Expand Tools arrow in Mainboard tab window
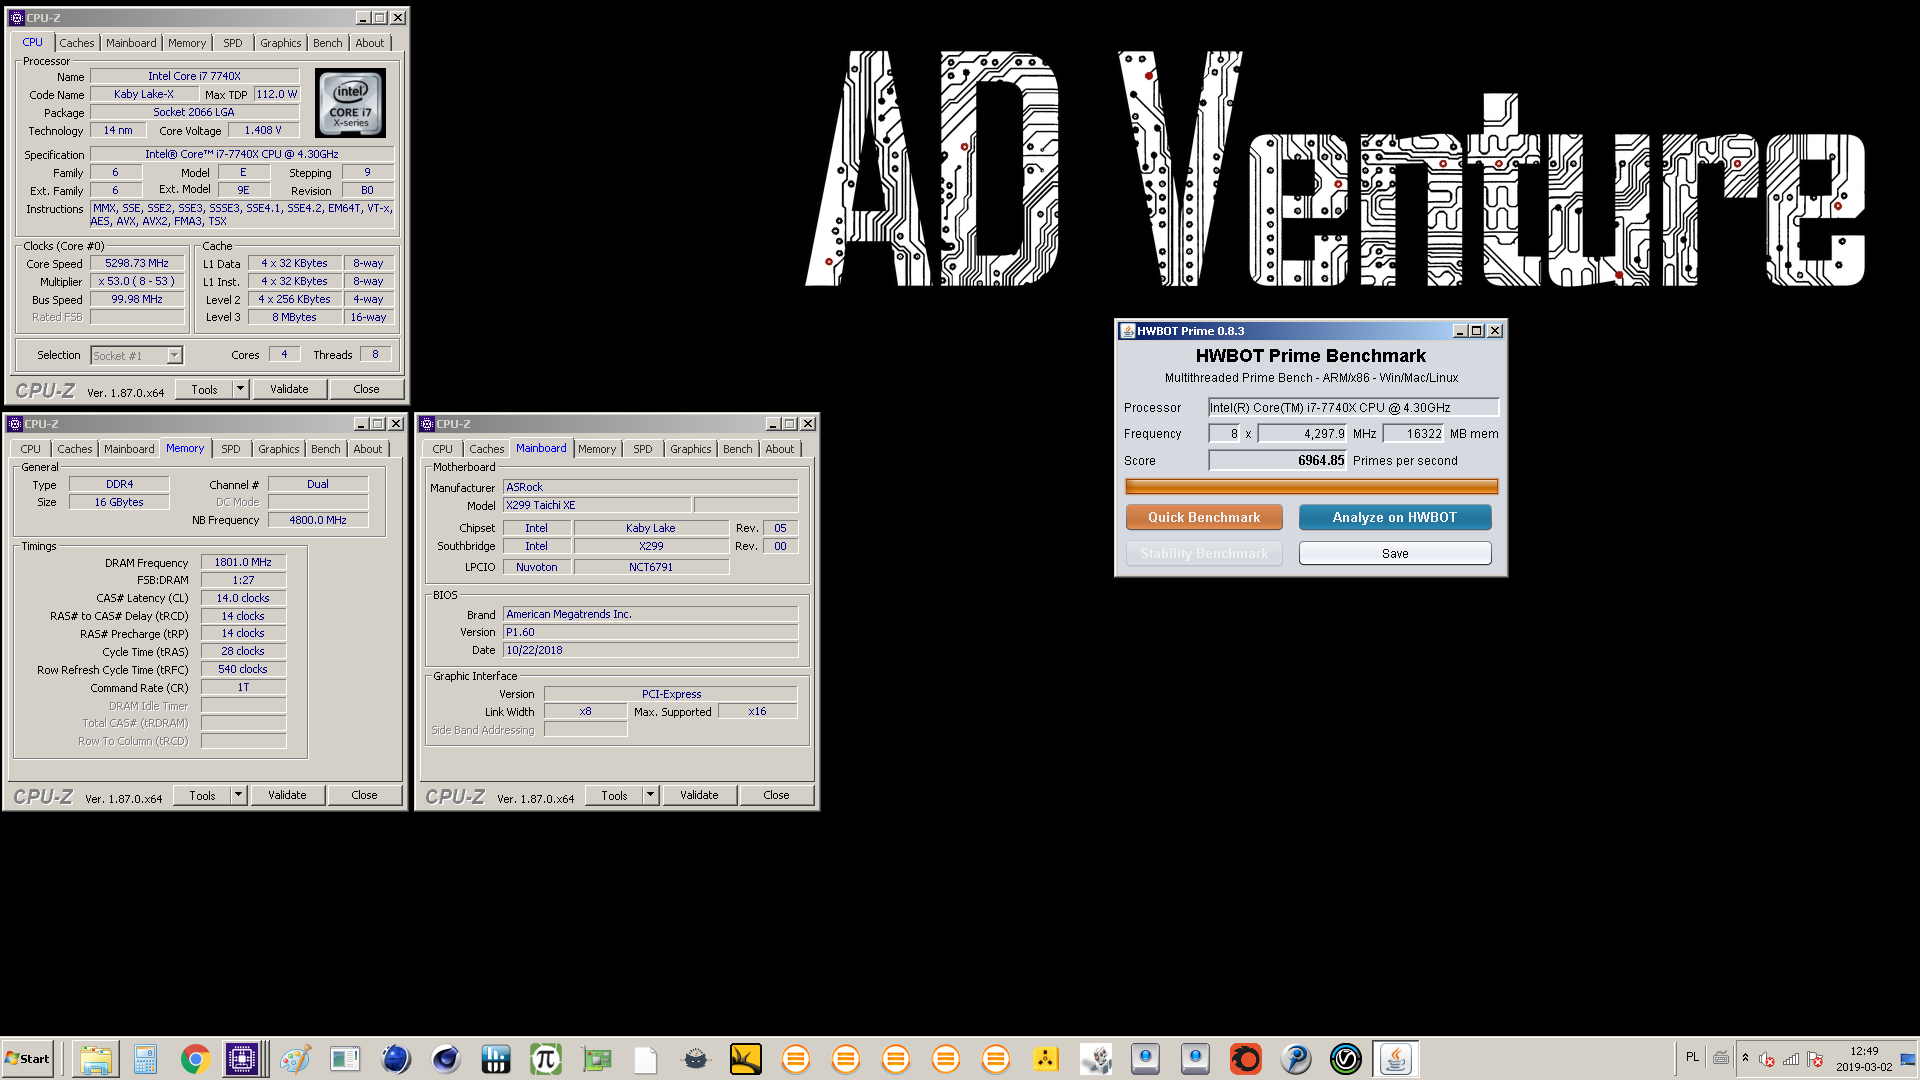Image resolution: width=1920 pixels, height=1080 pixels. (x=650, y=795)
